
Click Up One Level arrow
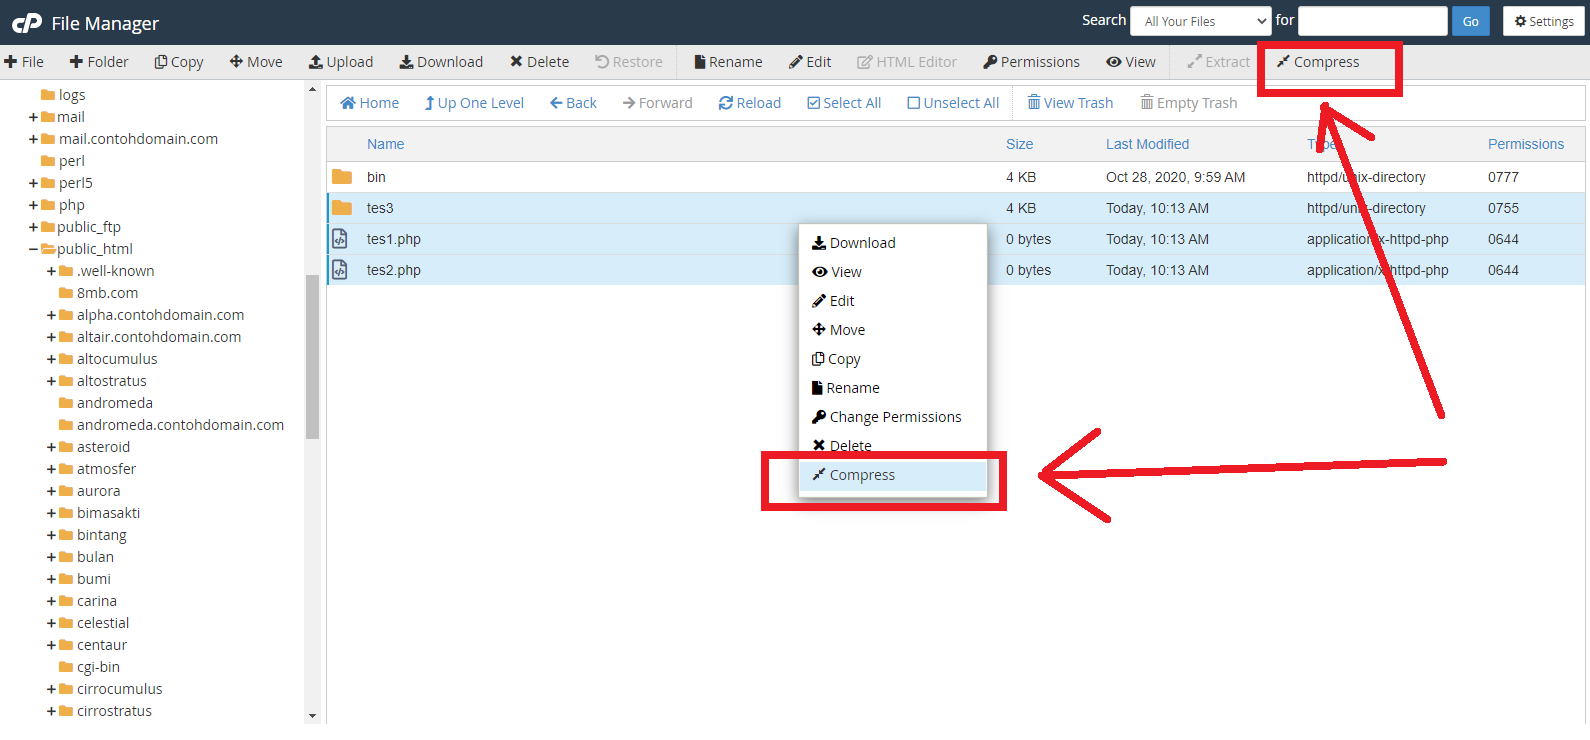tap(430, 103)
